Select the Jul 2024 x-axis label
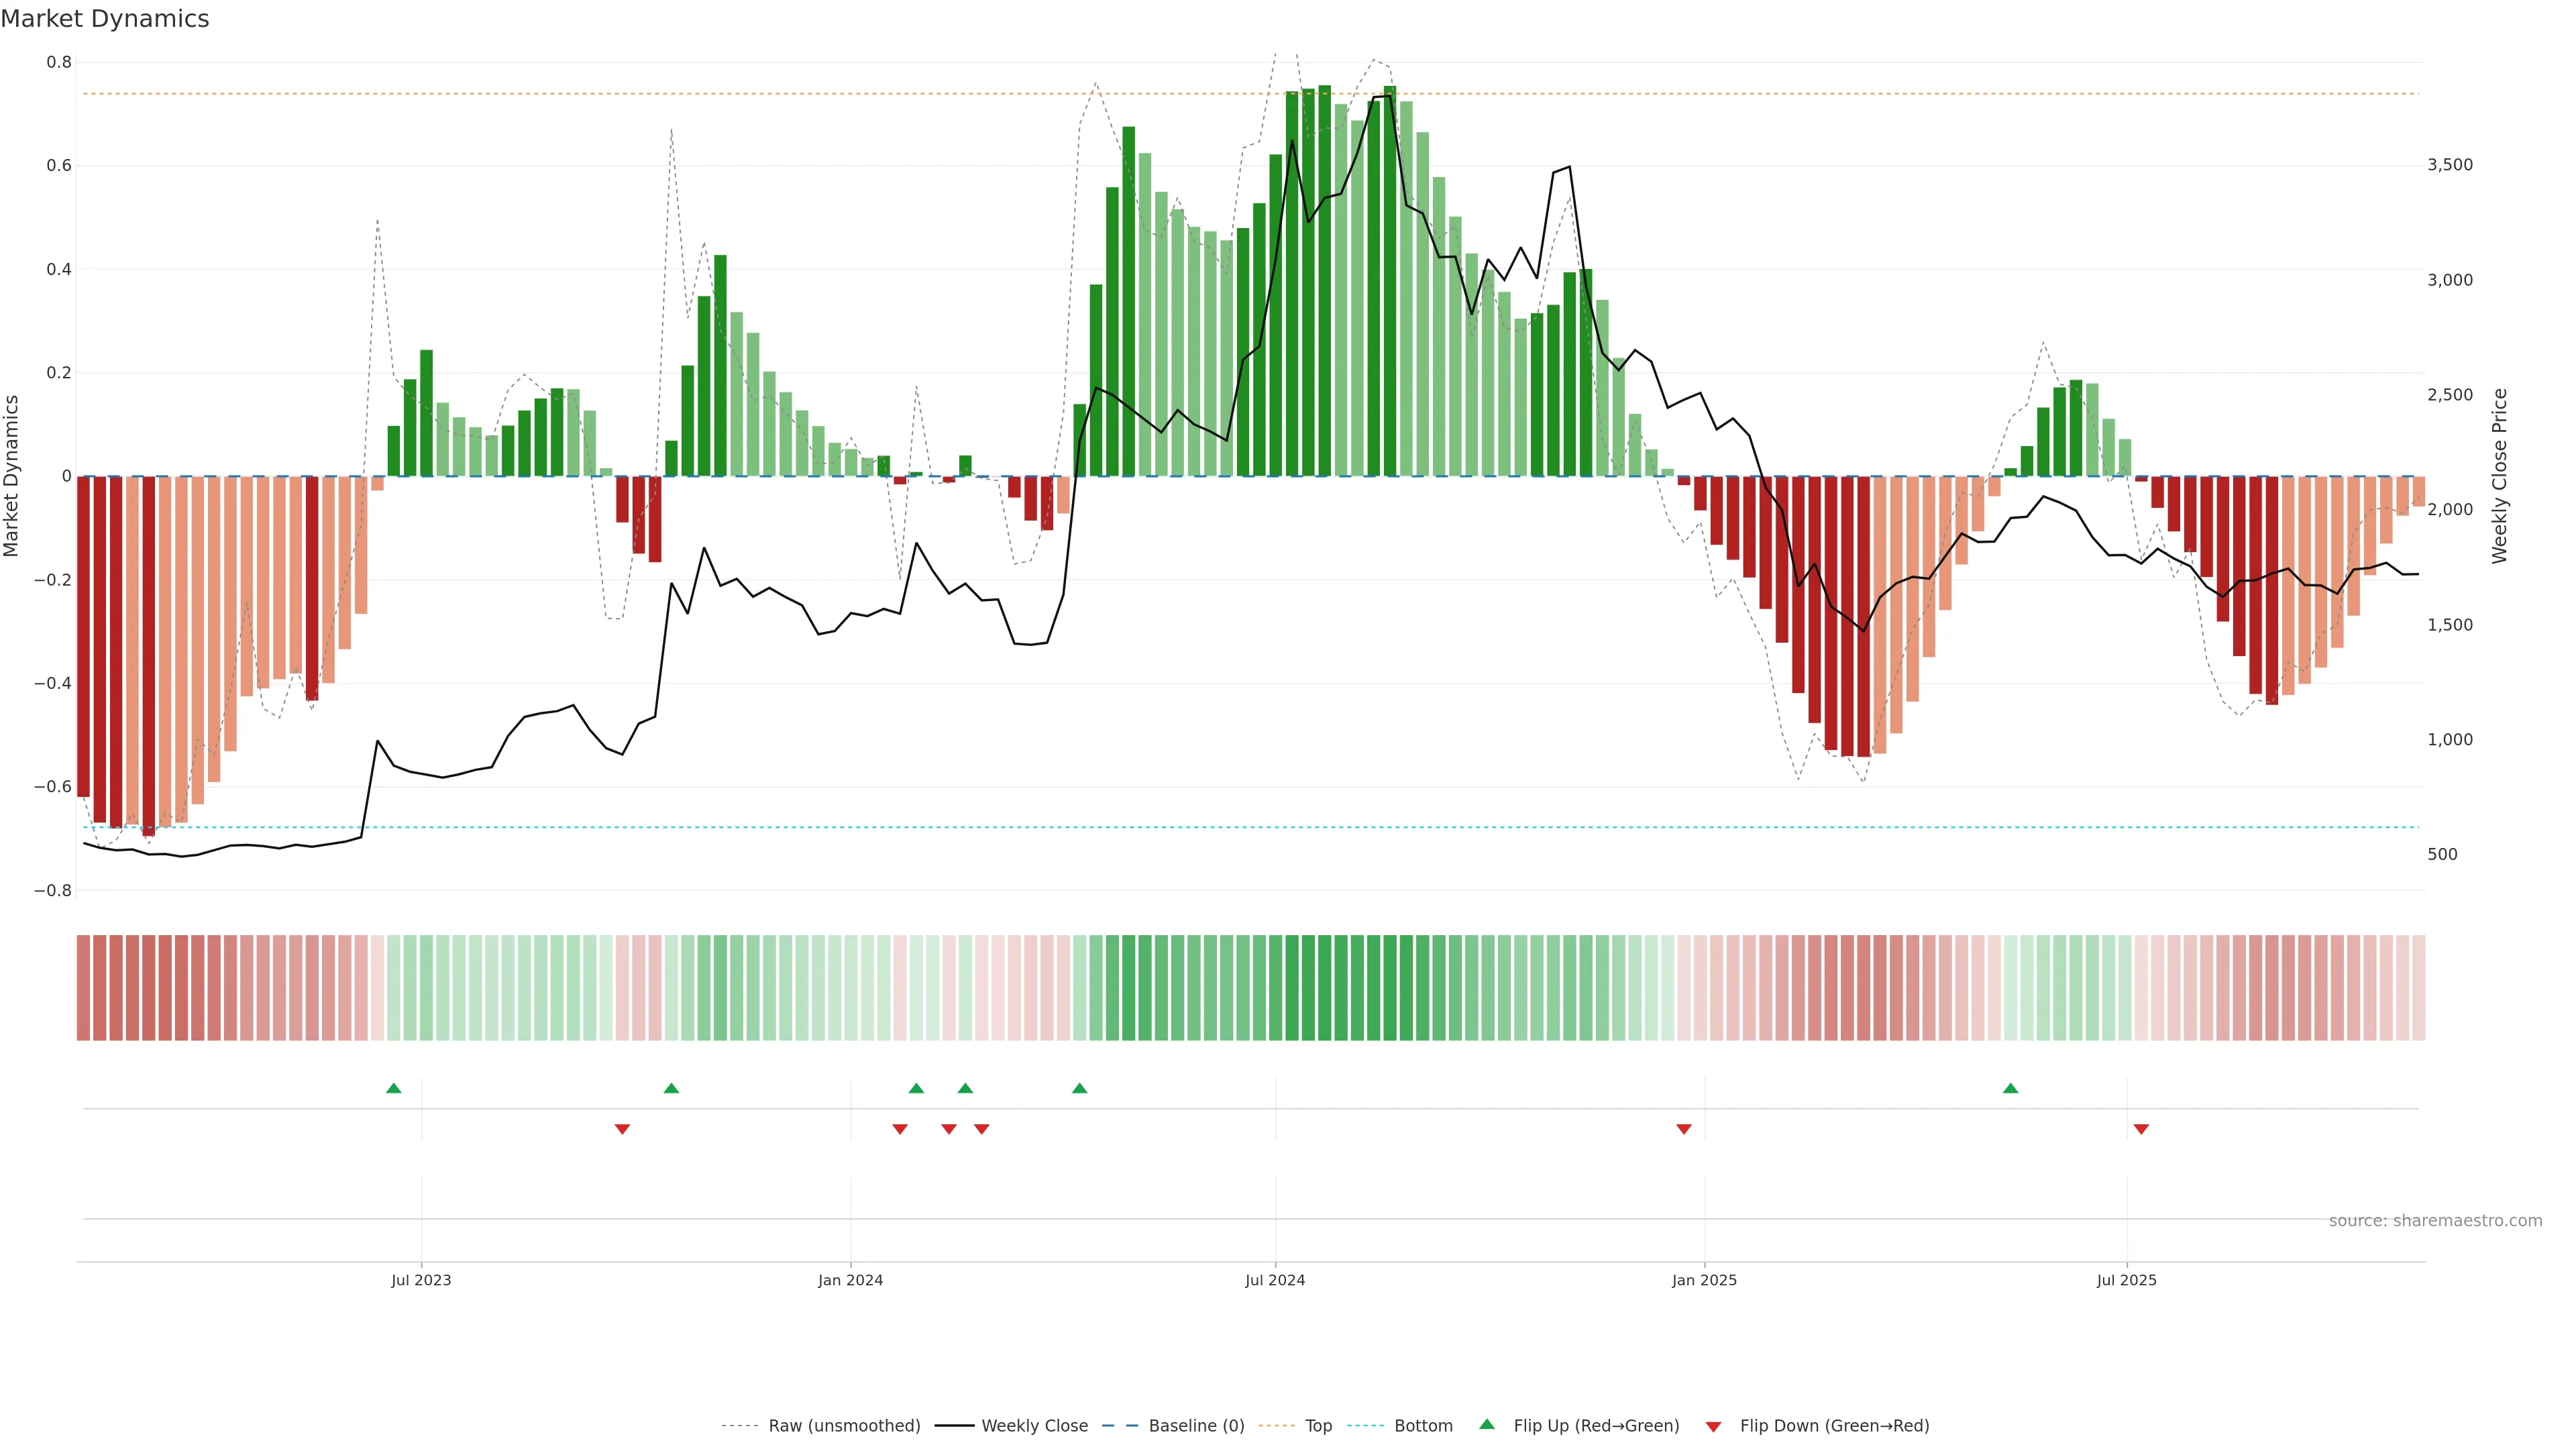2576x1449 pixels. pos(1275,1280)
